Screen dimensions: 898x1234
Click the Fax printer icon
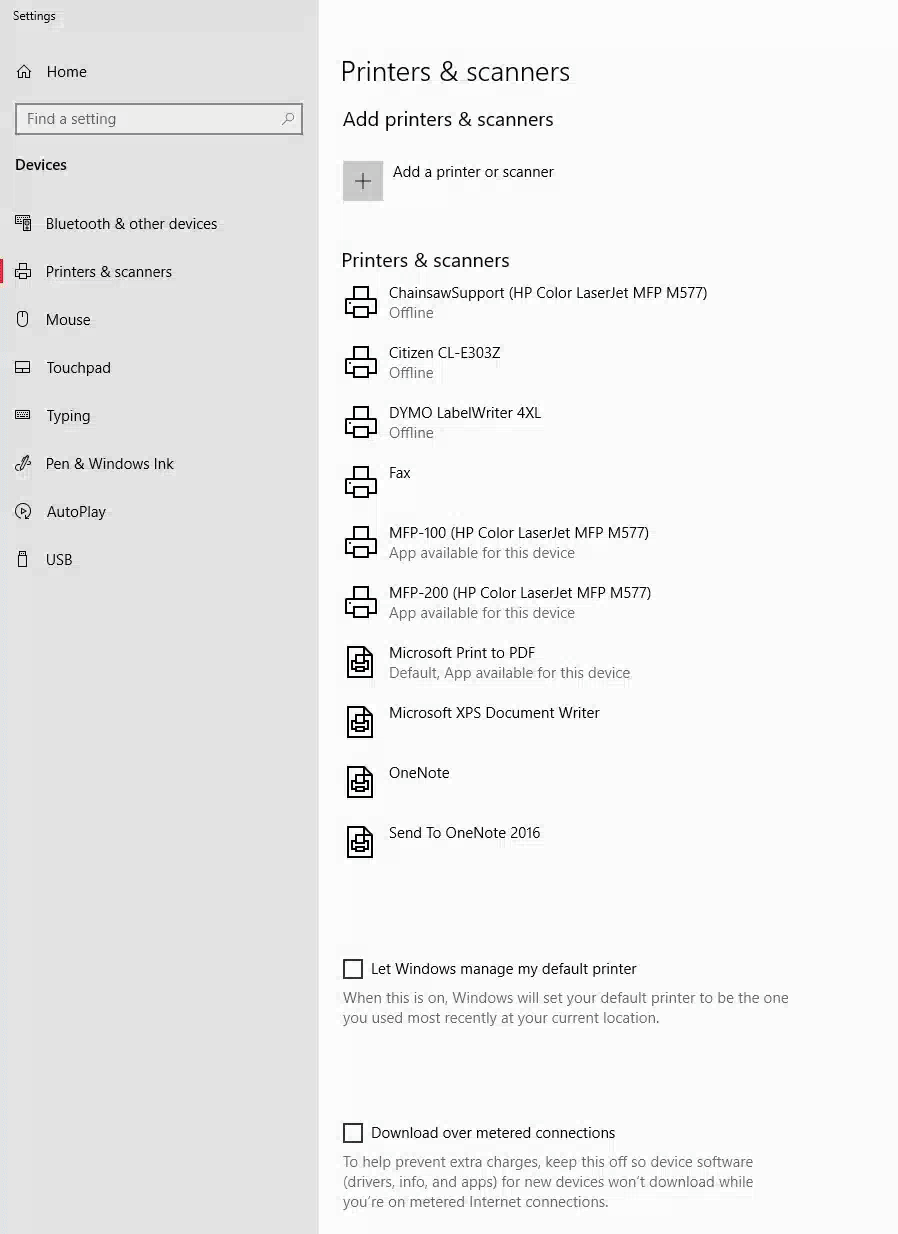360,482
